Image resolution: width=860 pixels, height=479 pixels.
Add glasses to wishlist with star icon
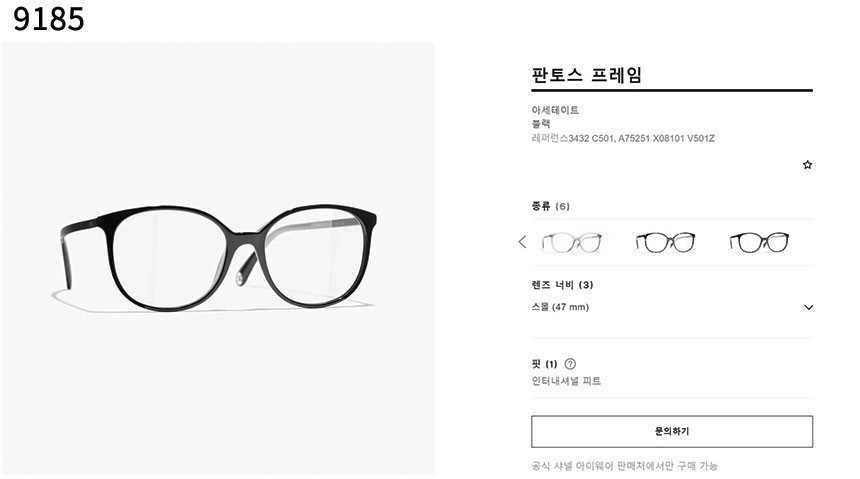807,165
